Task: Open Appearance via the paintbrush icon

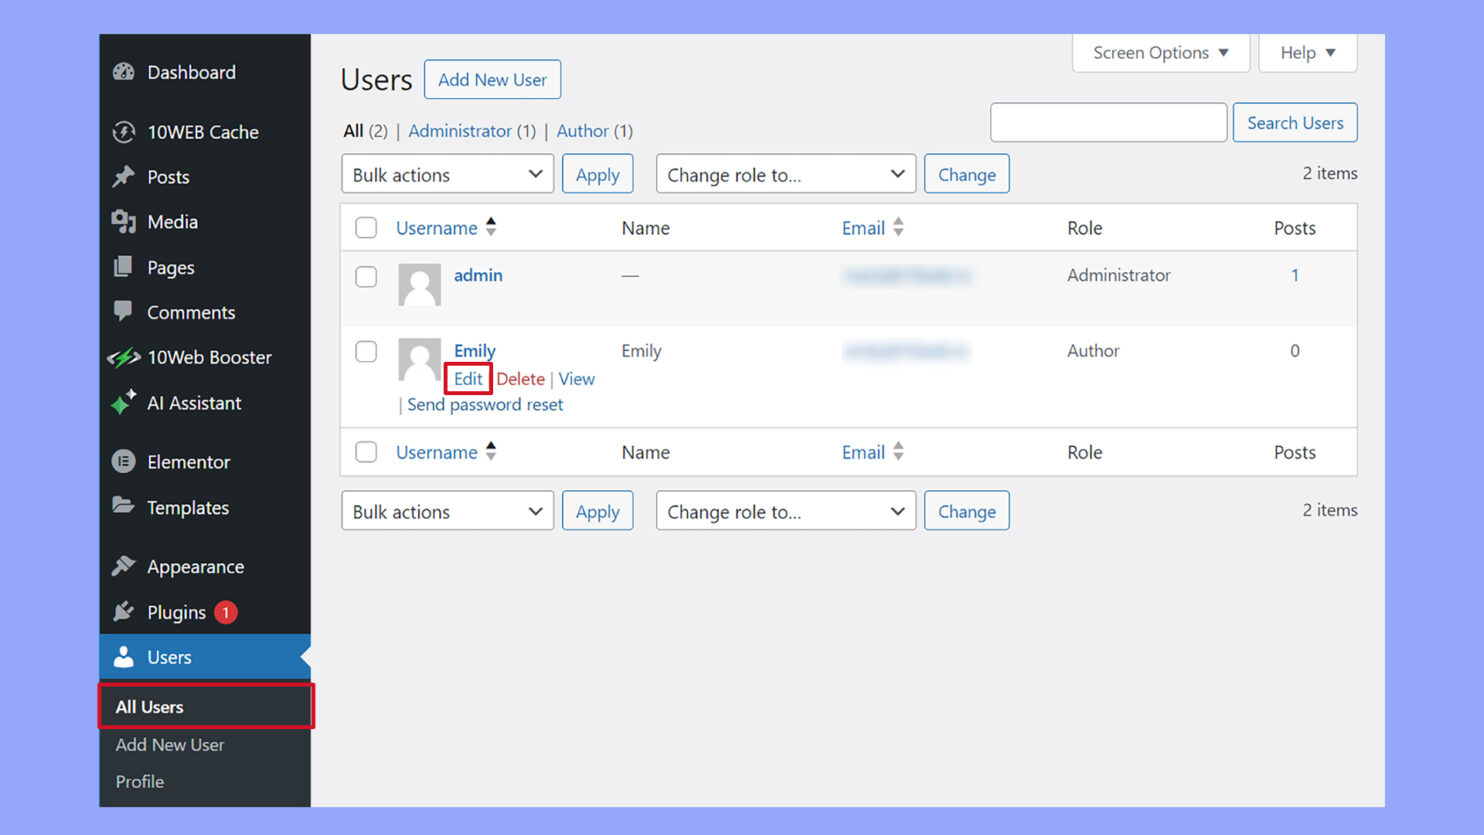Action: click(123, 566)
